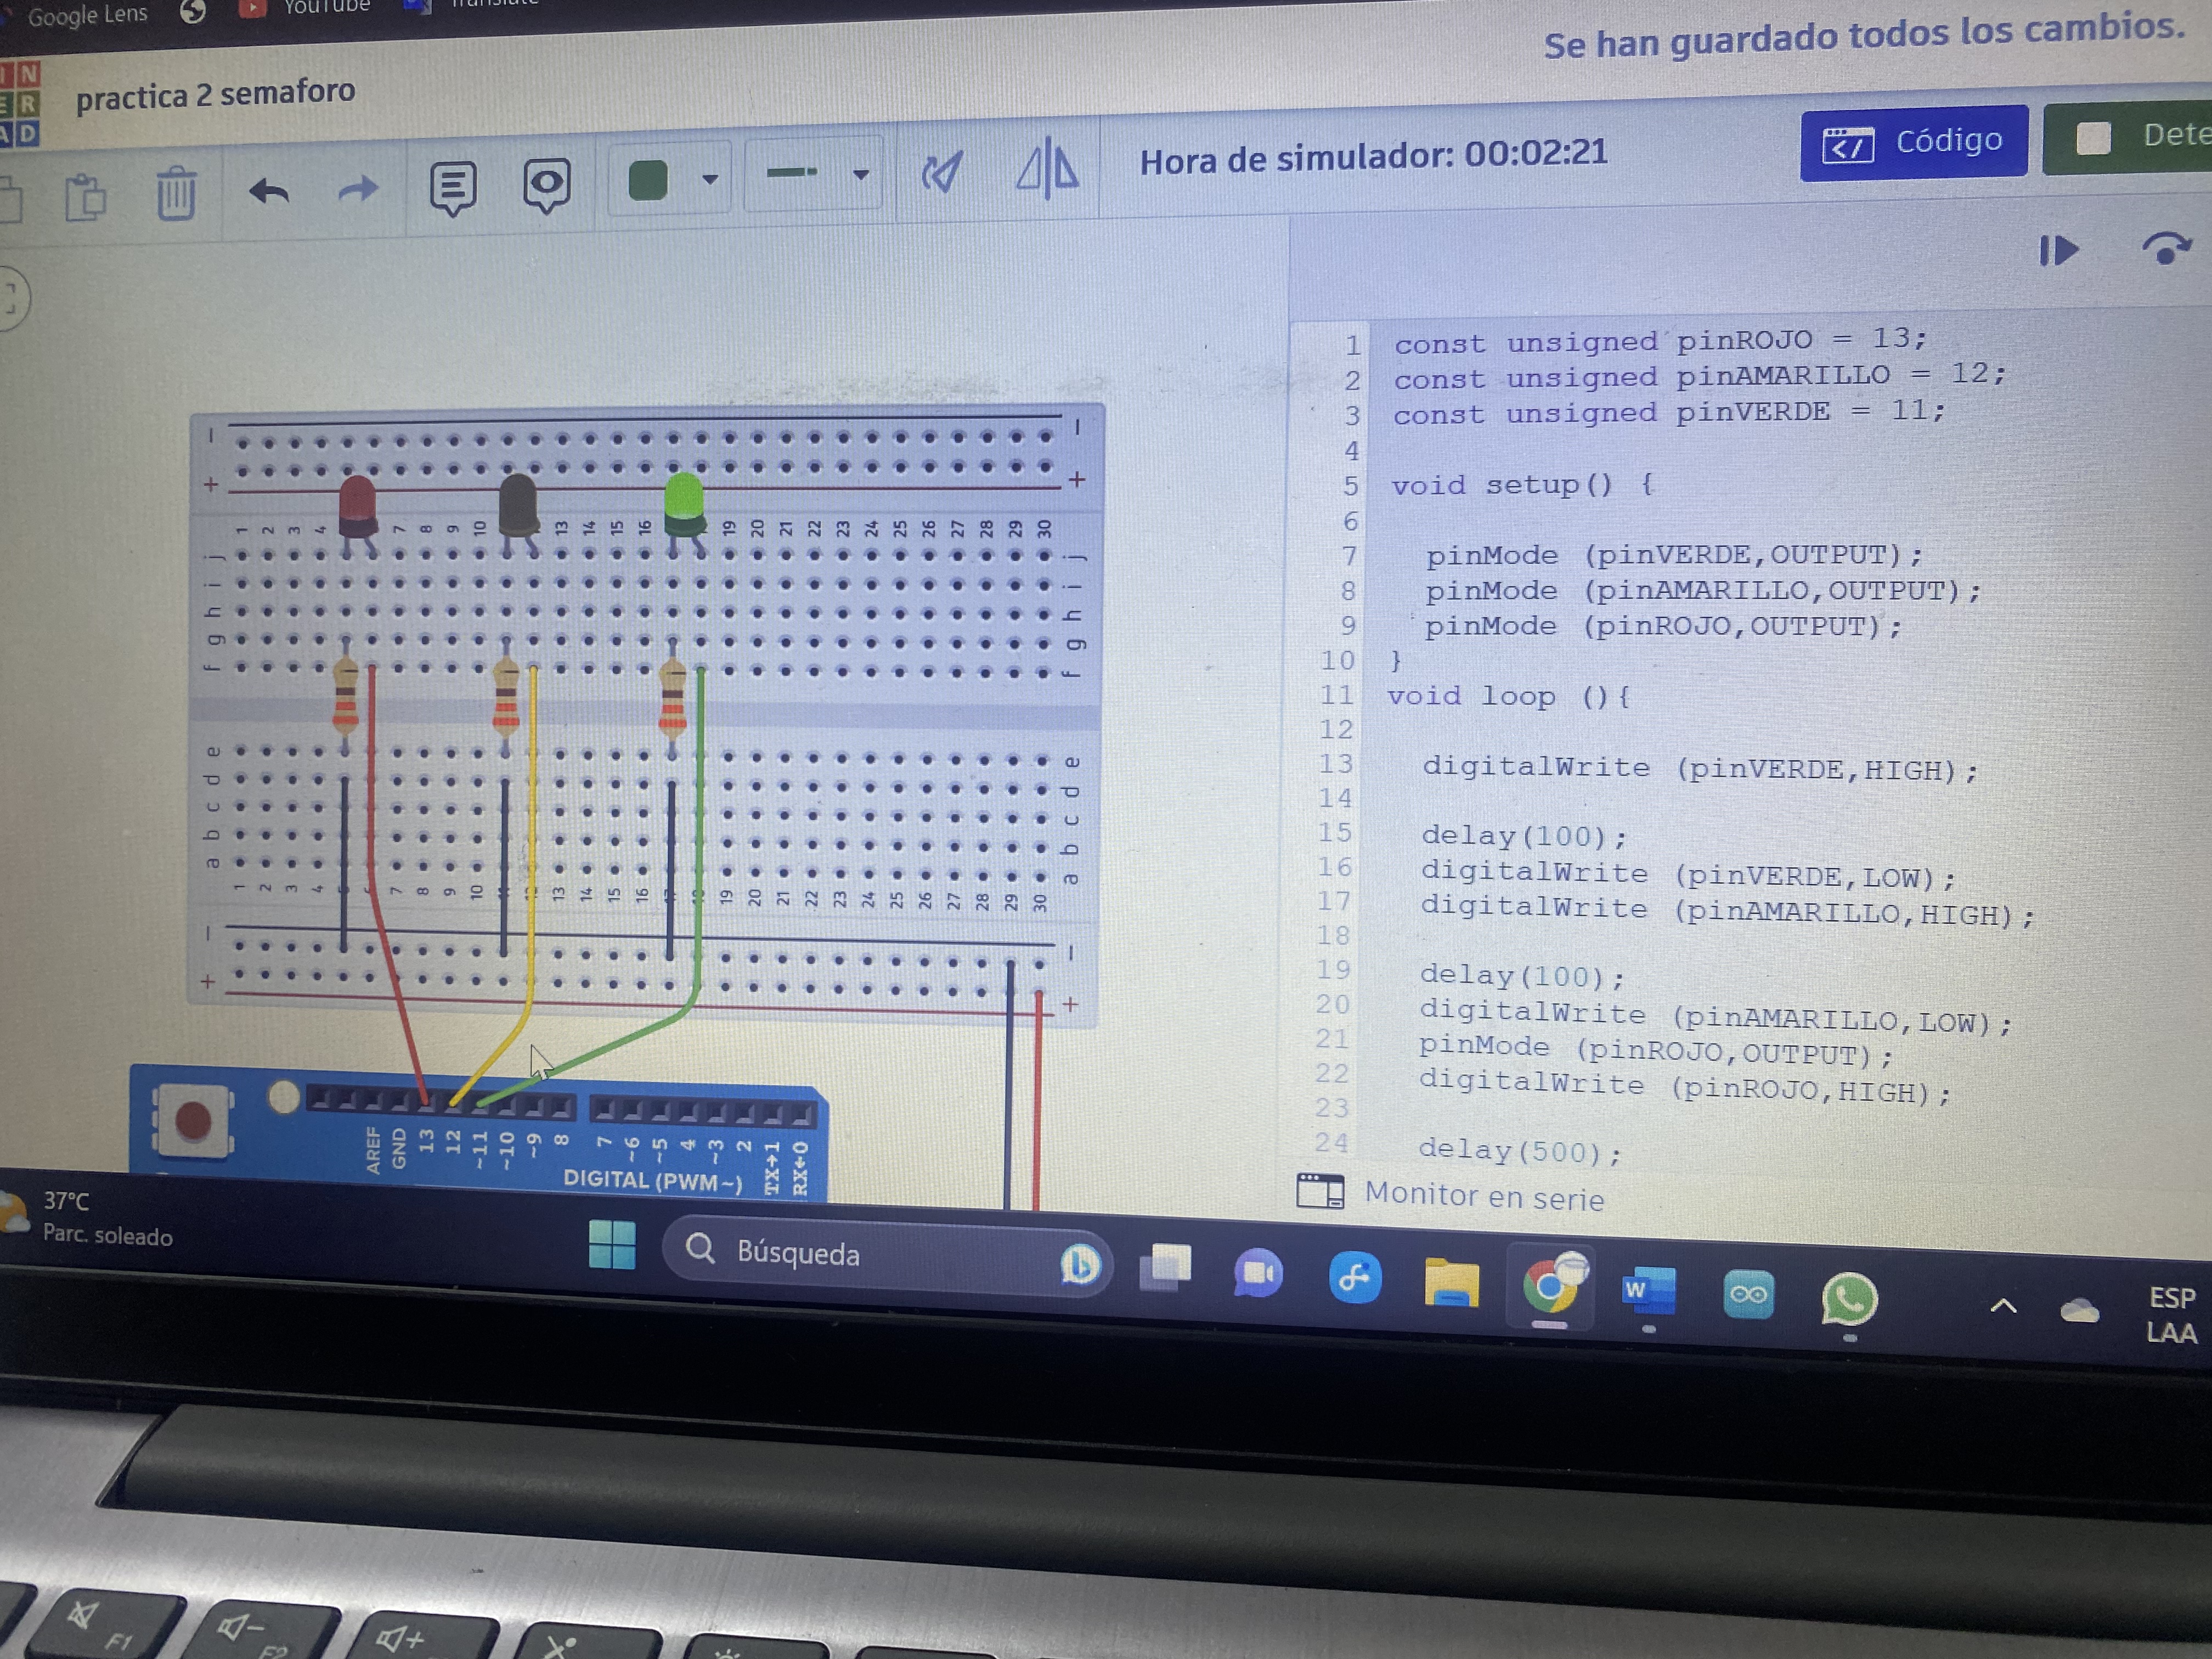Click the undo arrow
This screenshot has height=1659, width=2212.
tap(269, 190)
